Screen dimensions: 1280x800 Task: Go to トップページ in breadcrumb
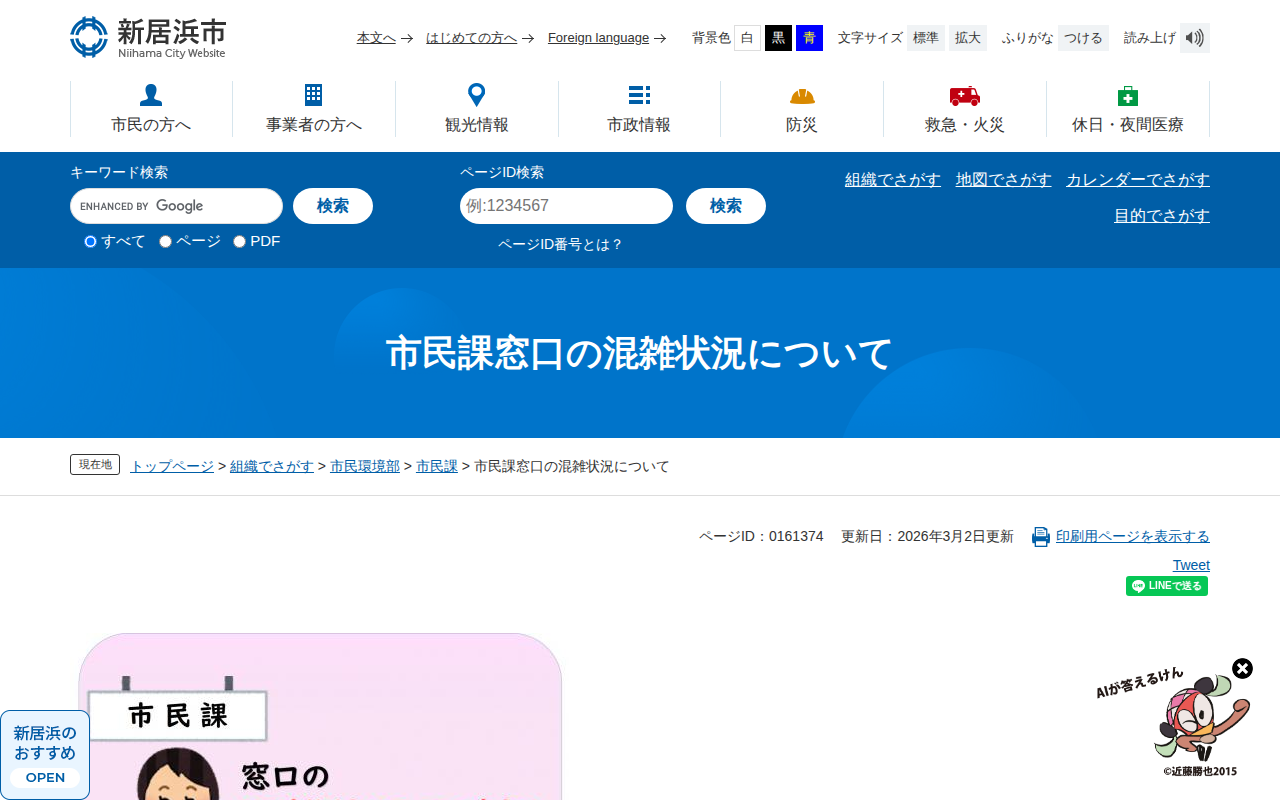coord(172,466)
